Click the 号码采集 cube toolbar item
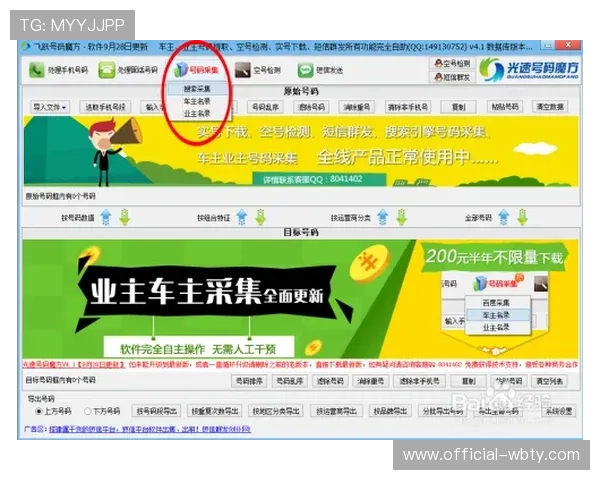Viewport: 600px width, 480px height. [196, 70]
